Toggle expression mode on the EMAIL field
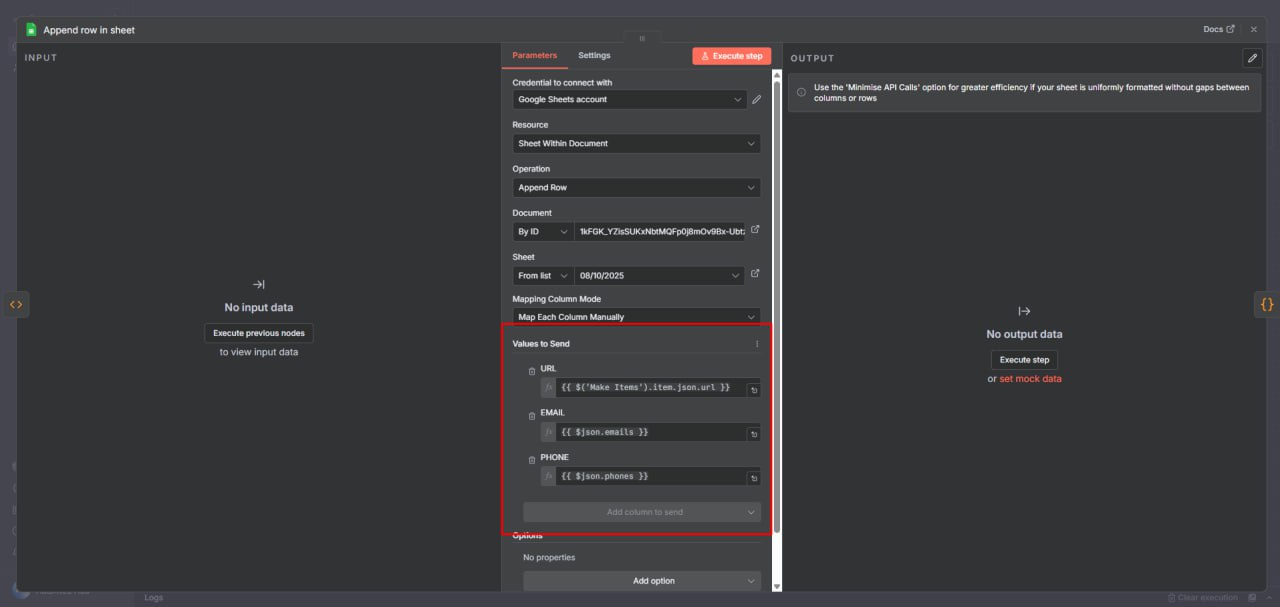Viewport: 1280px width, 607px height. (x=548, y=432)
